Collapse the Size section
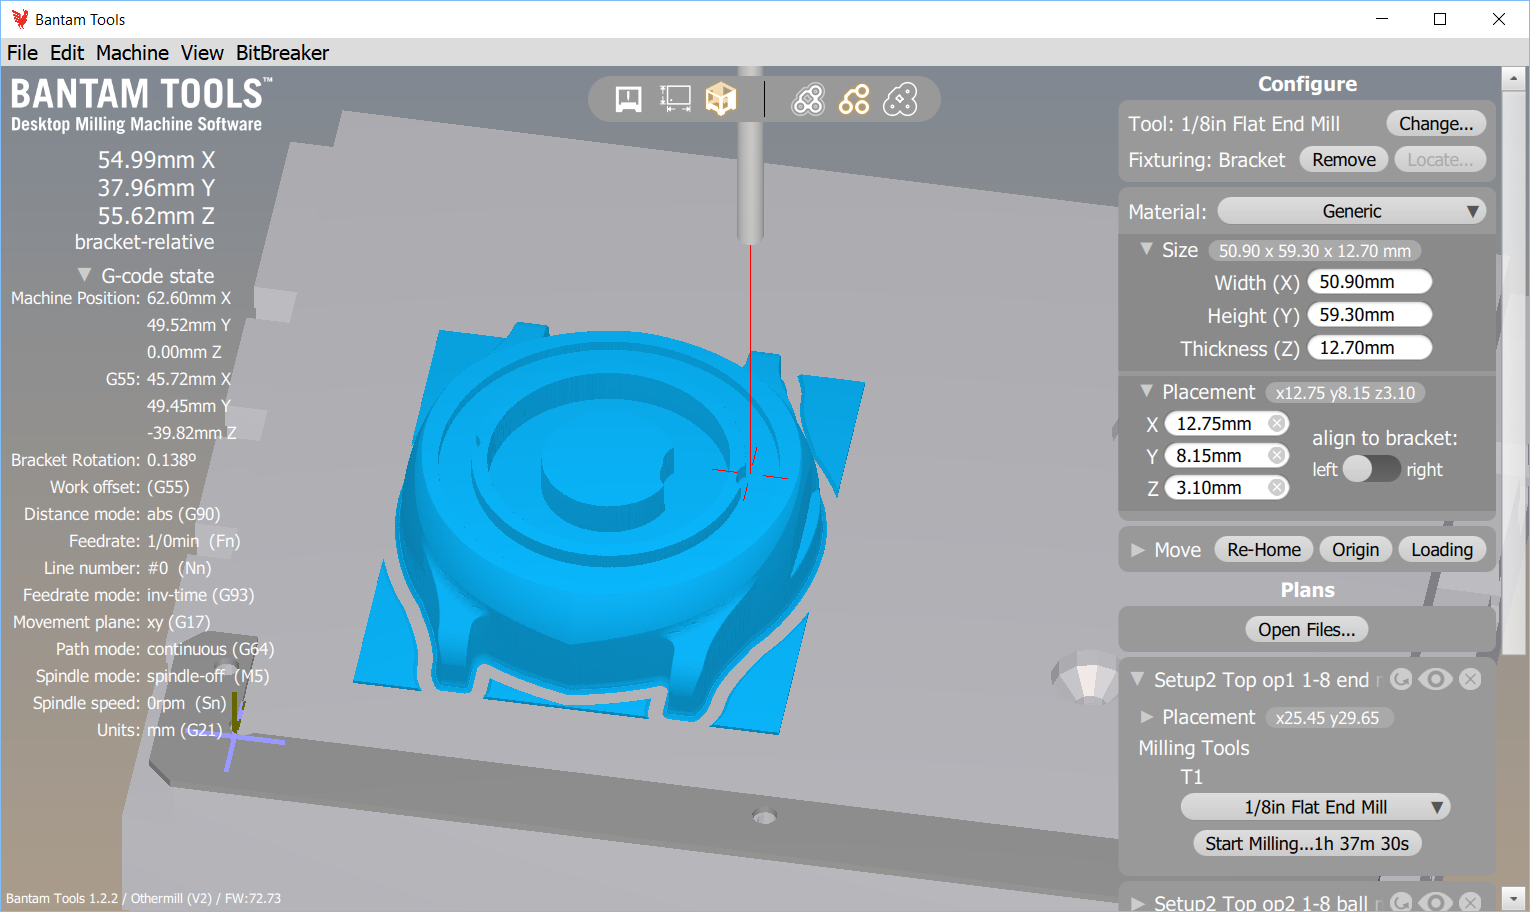Screen dimensions: 1530x912 pos(1146,250)
